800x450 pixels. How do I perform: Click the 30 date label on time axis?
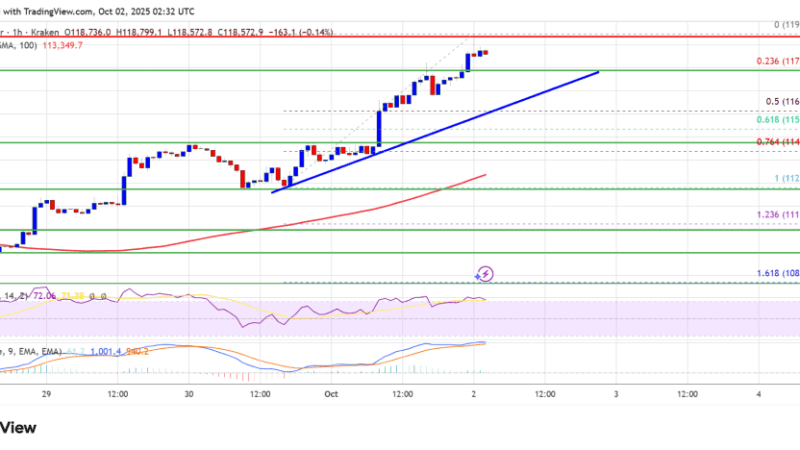point(187,395)
